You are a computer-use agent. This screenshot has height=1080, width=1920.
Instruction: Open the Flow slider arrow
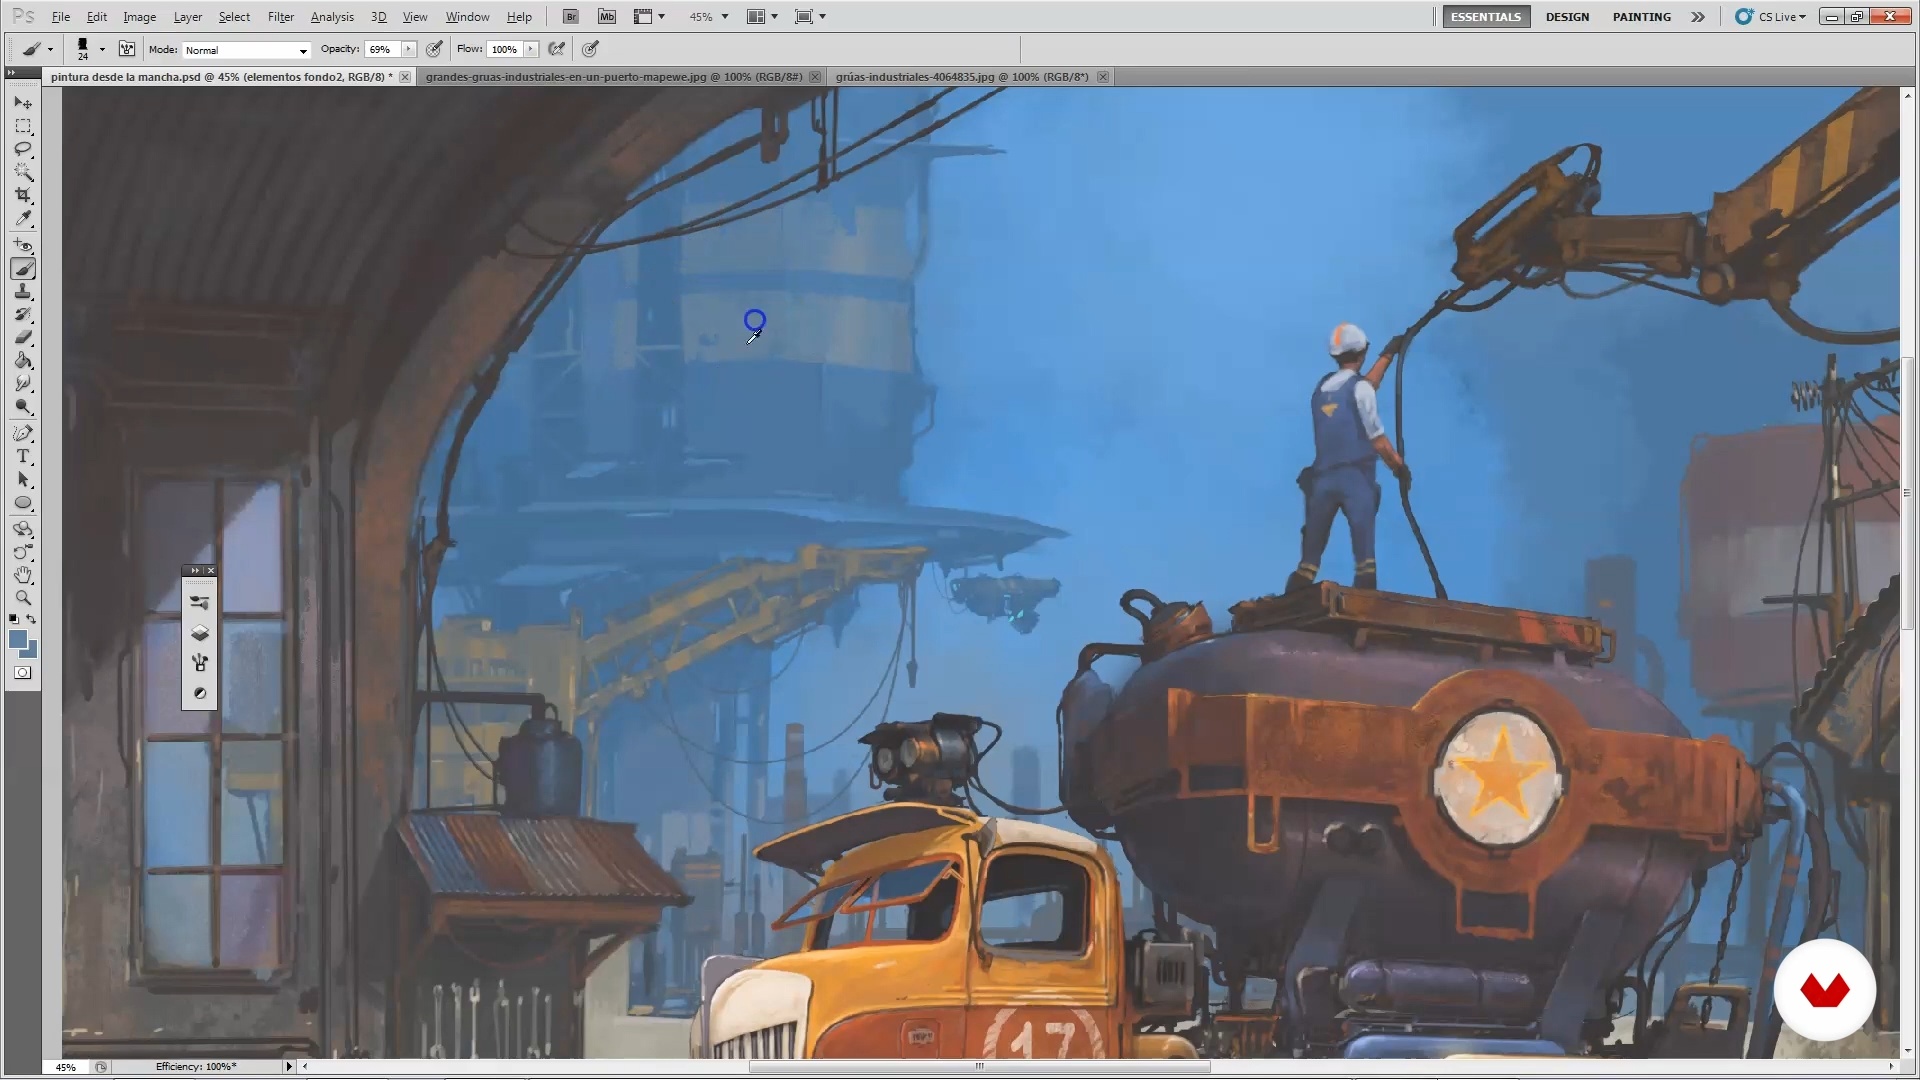coord(531,49)
